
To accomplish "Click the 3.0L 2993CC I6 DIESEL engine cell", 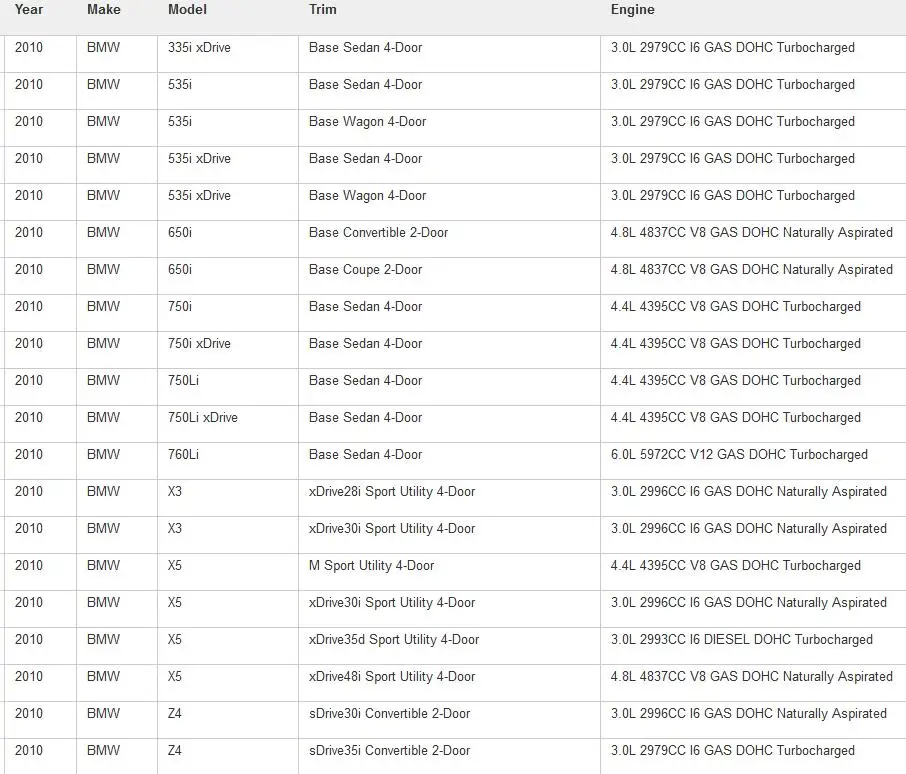I will pos(741,639).
